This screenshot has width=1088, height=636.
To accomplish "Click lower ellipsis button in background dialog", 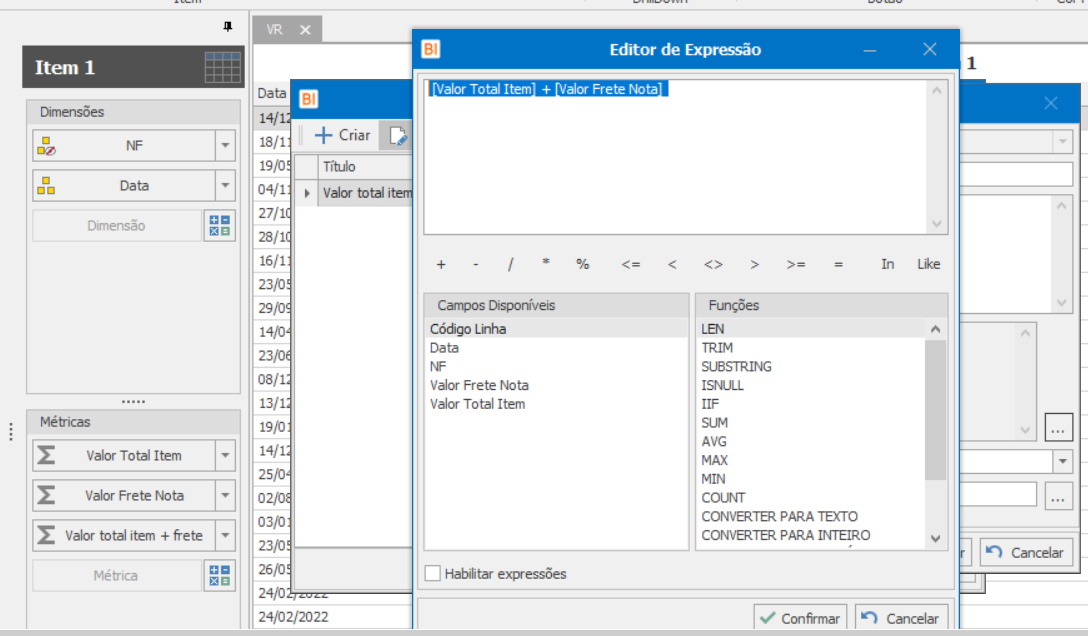I will (x=1058, y=496).
